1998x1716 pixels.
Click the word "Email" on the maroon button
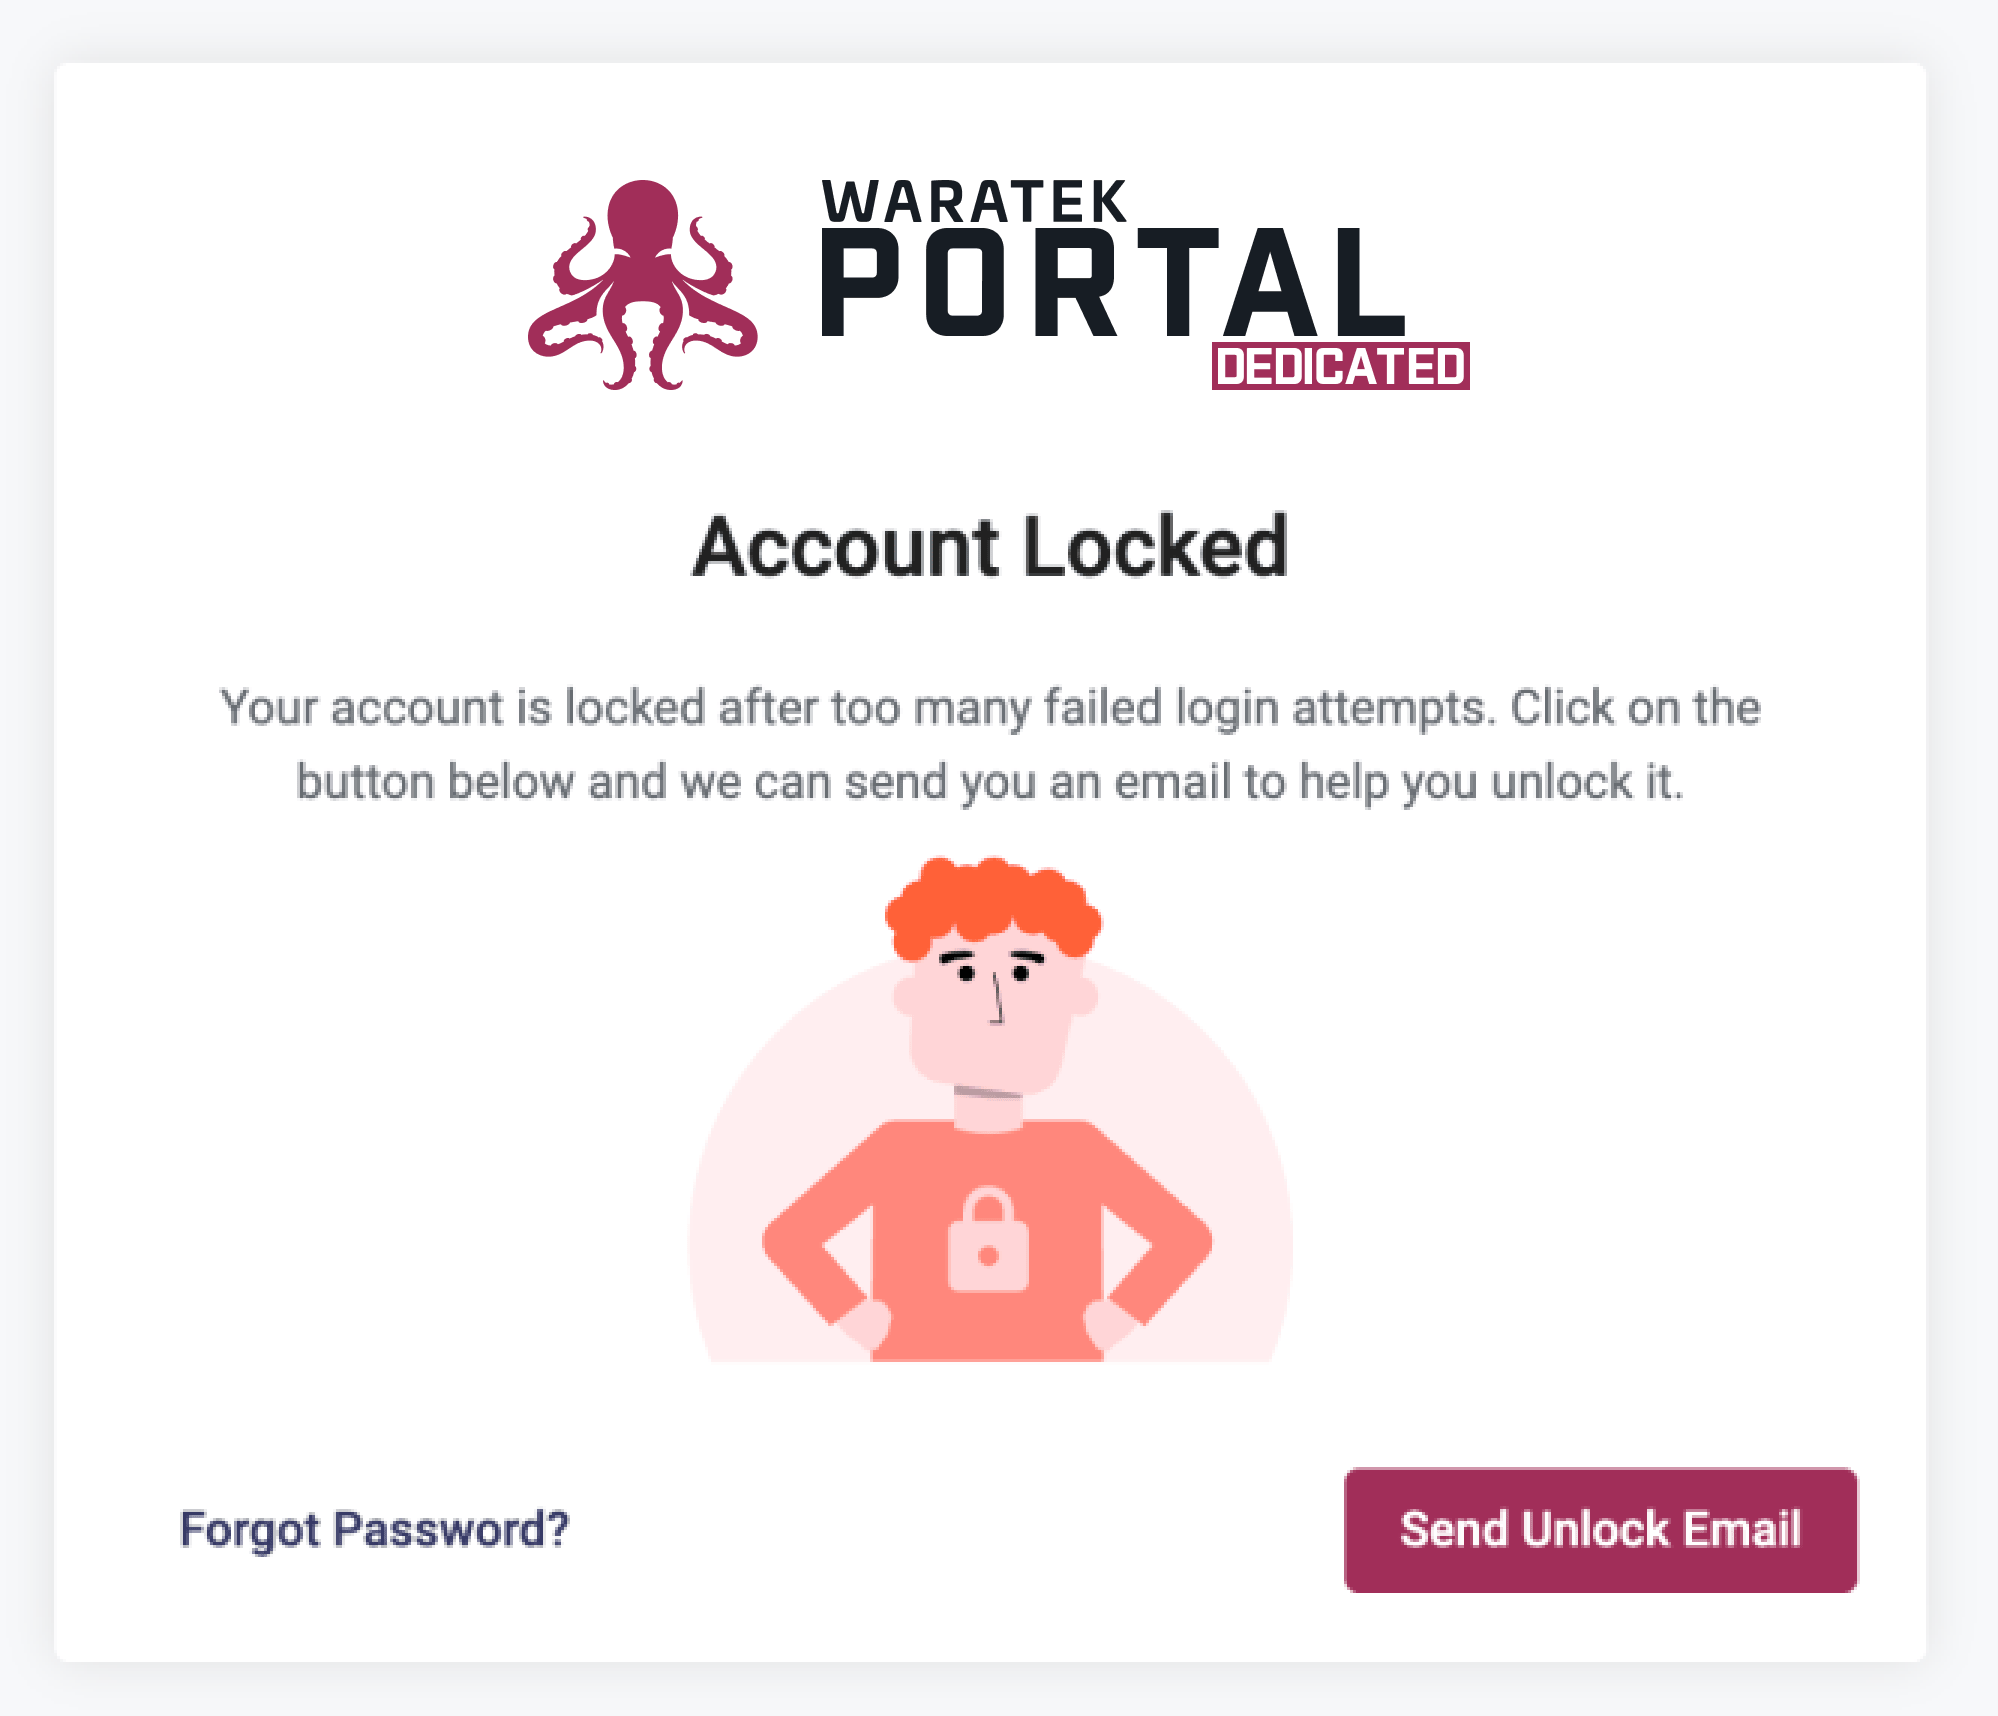pyautogui.click(x=1742, y=1529)
